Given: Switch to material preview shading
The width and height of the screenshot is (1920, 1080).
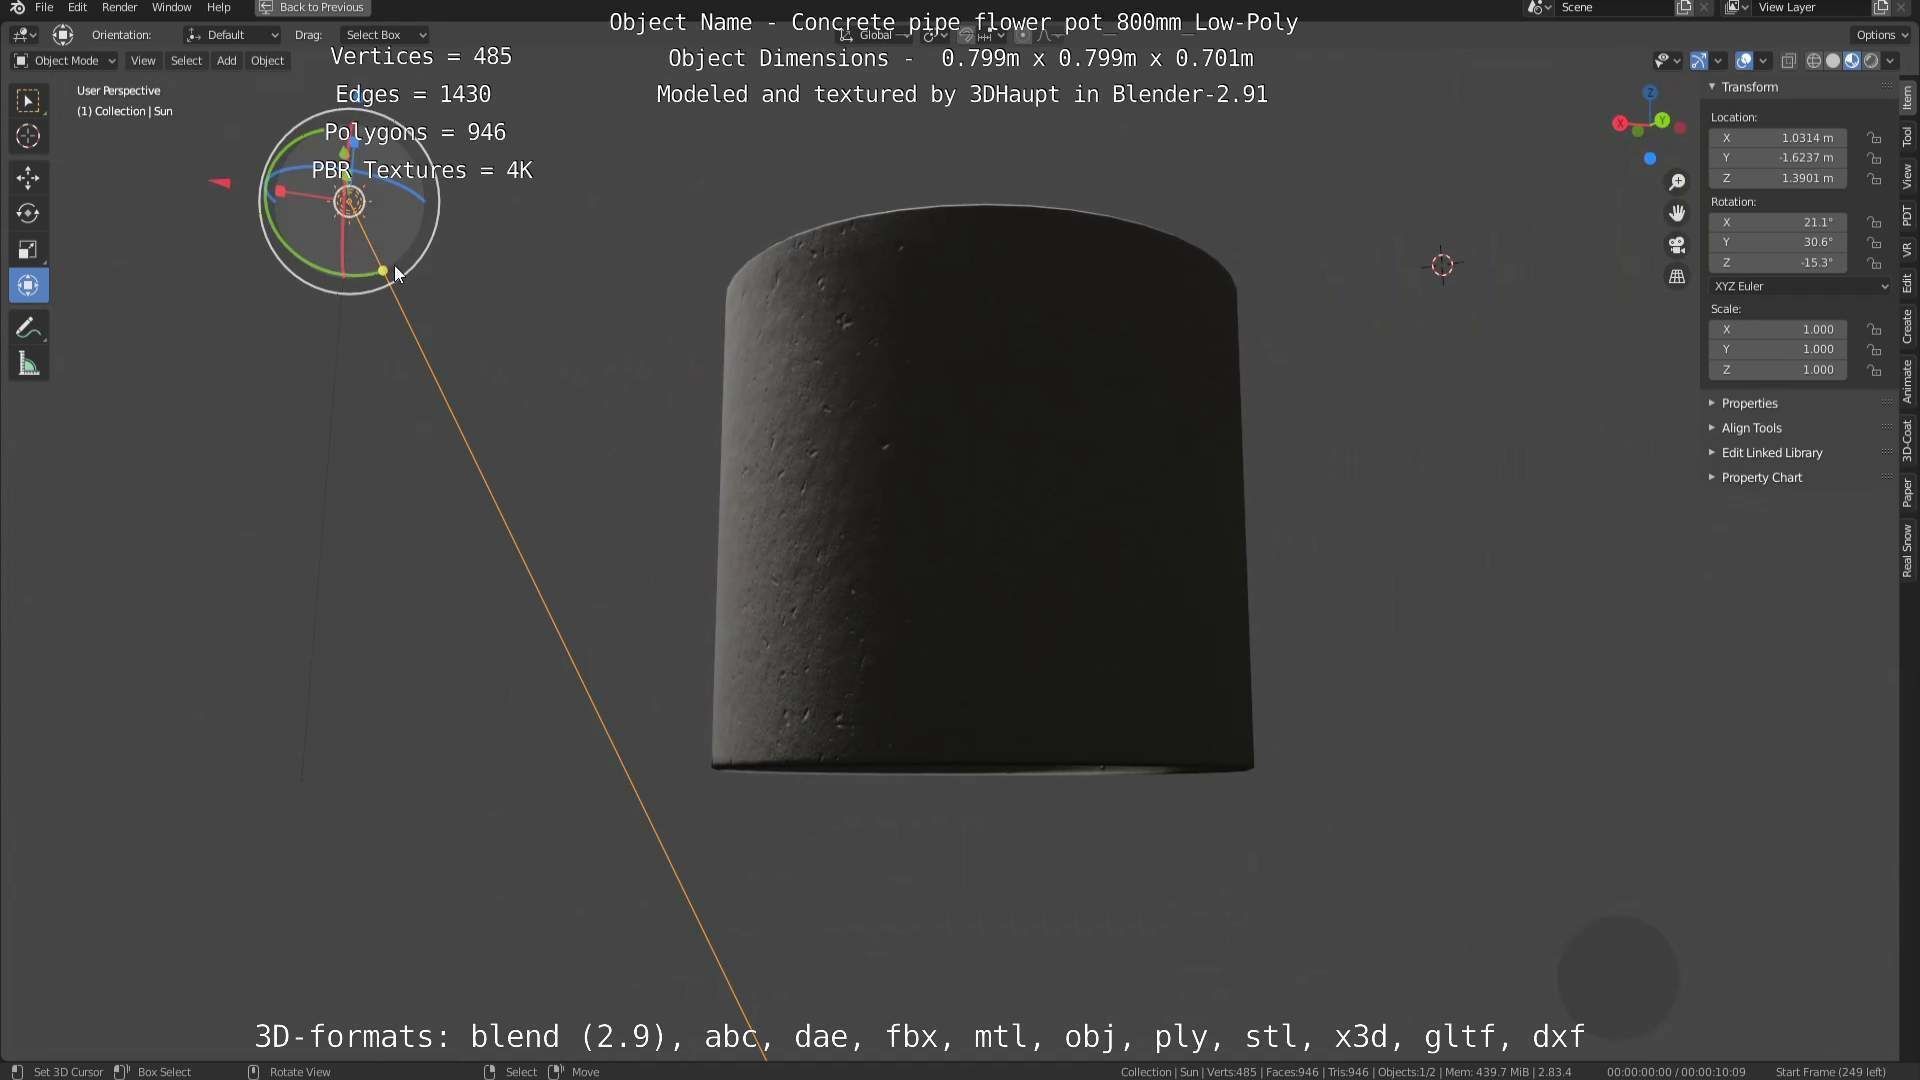Looking at the screenshot, I should pos(1852,61).
